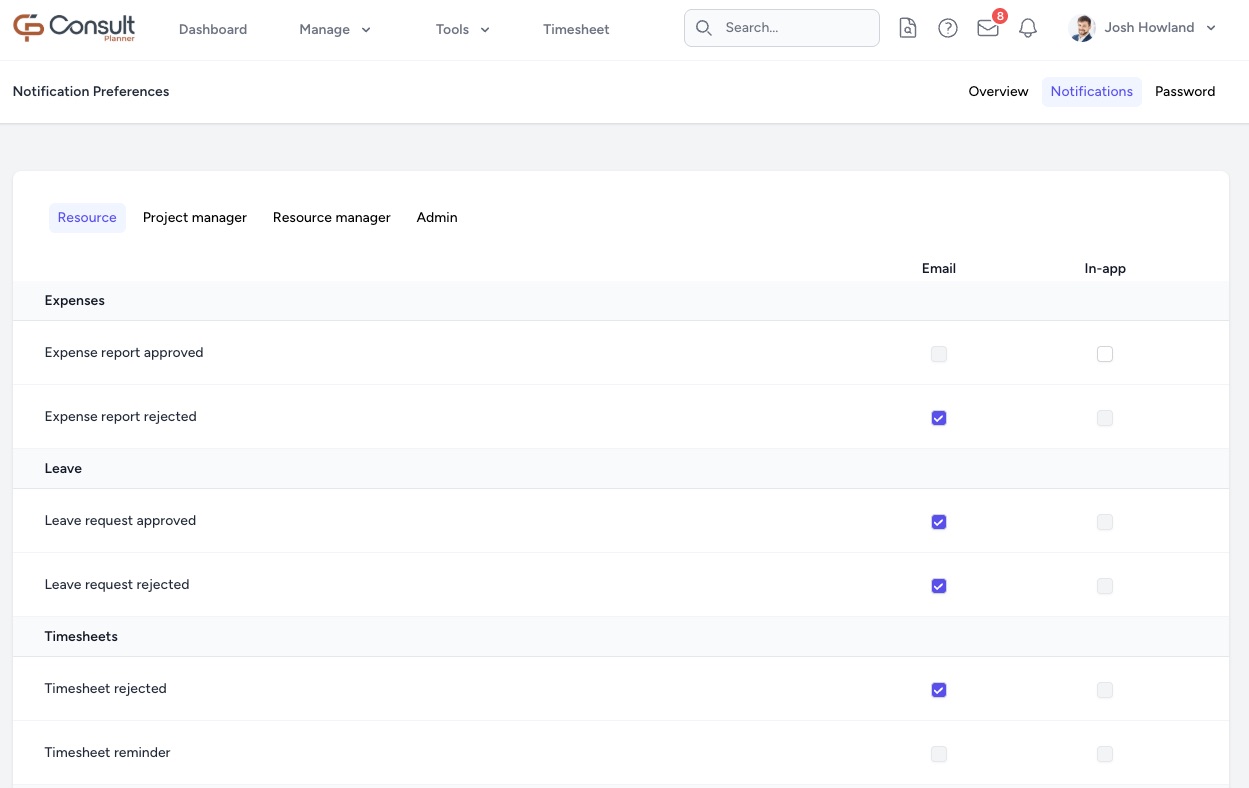Click the Notification Preferences heading
The image size is (1249, 788).
pyautogui.click(x=91, y=91)
